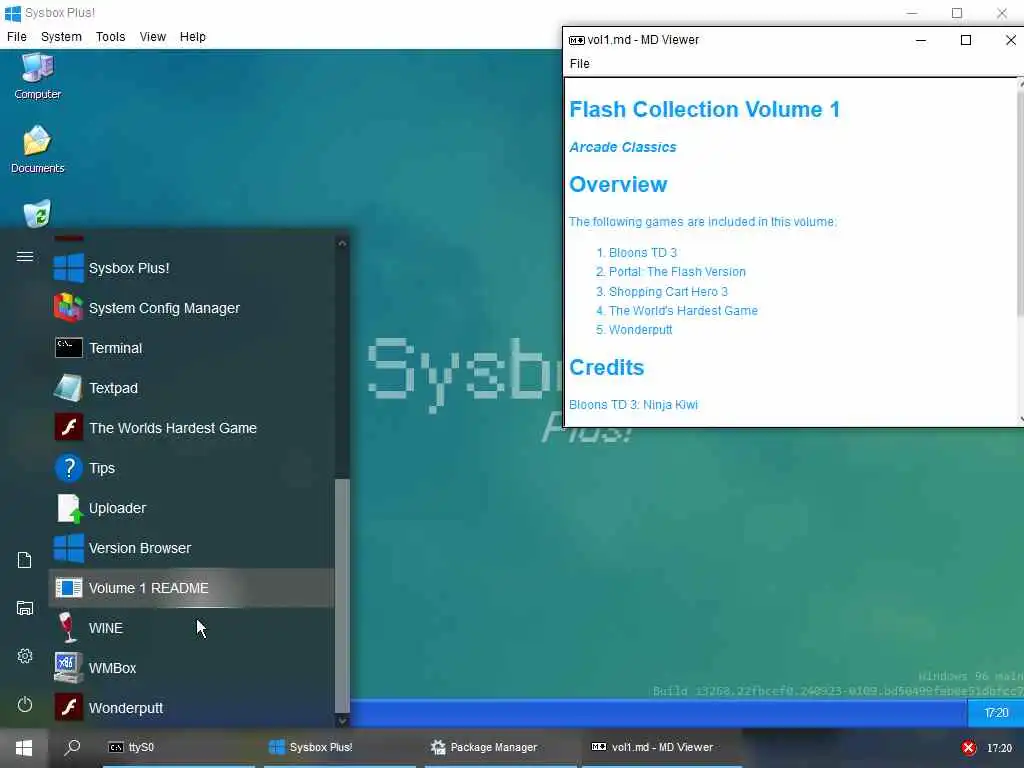Open the Terminal app entry
The height and width of the screenshot is (768, 1024).
pos(191,348)
